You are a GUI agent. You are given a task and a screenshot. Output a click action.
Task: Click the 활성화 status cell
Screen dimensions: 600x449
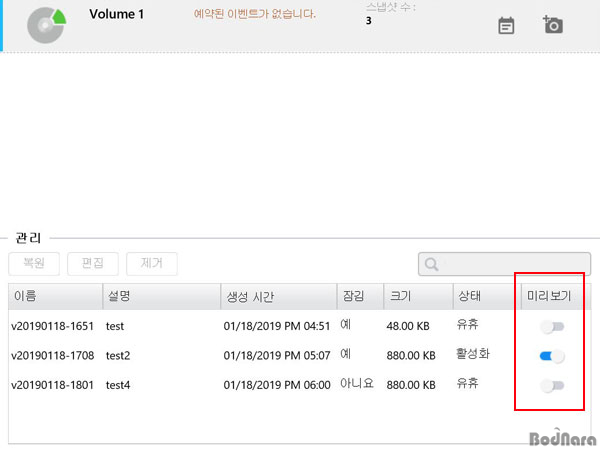pyautogui.click(x=473, y=354)
